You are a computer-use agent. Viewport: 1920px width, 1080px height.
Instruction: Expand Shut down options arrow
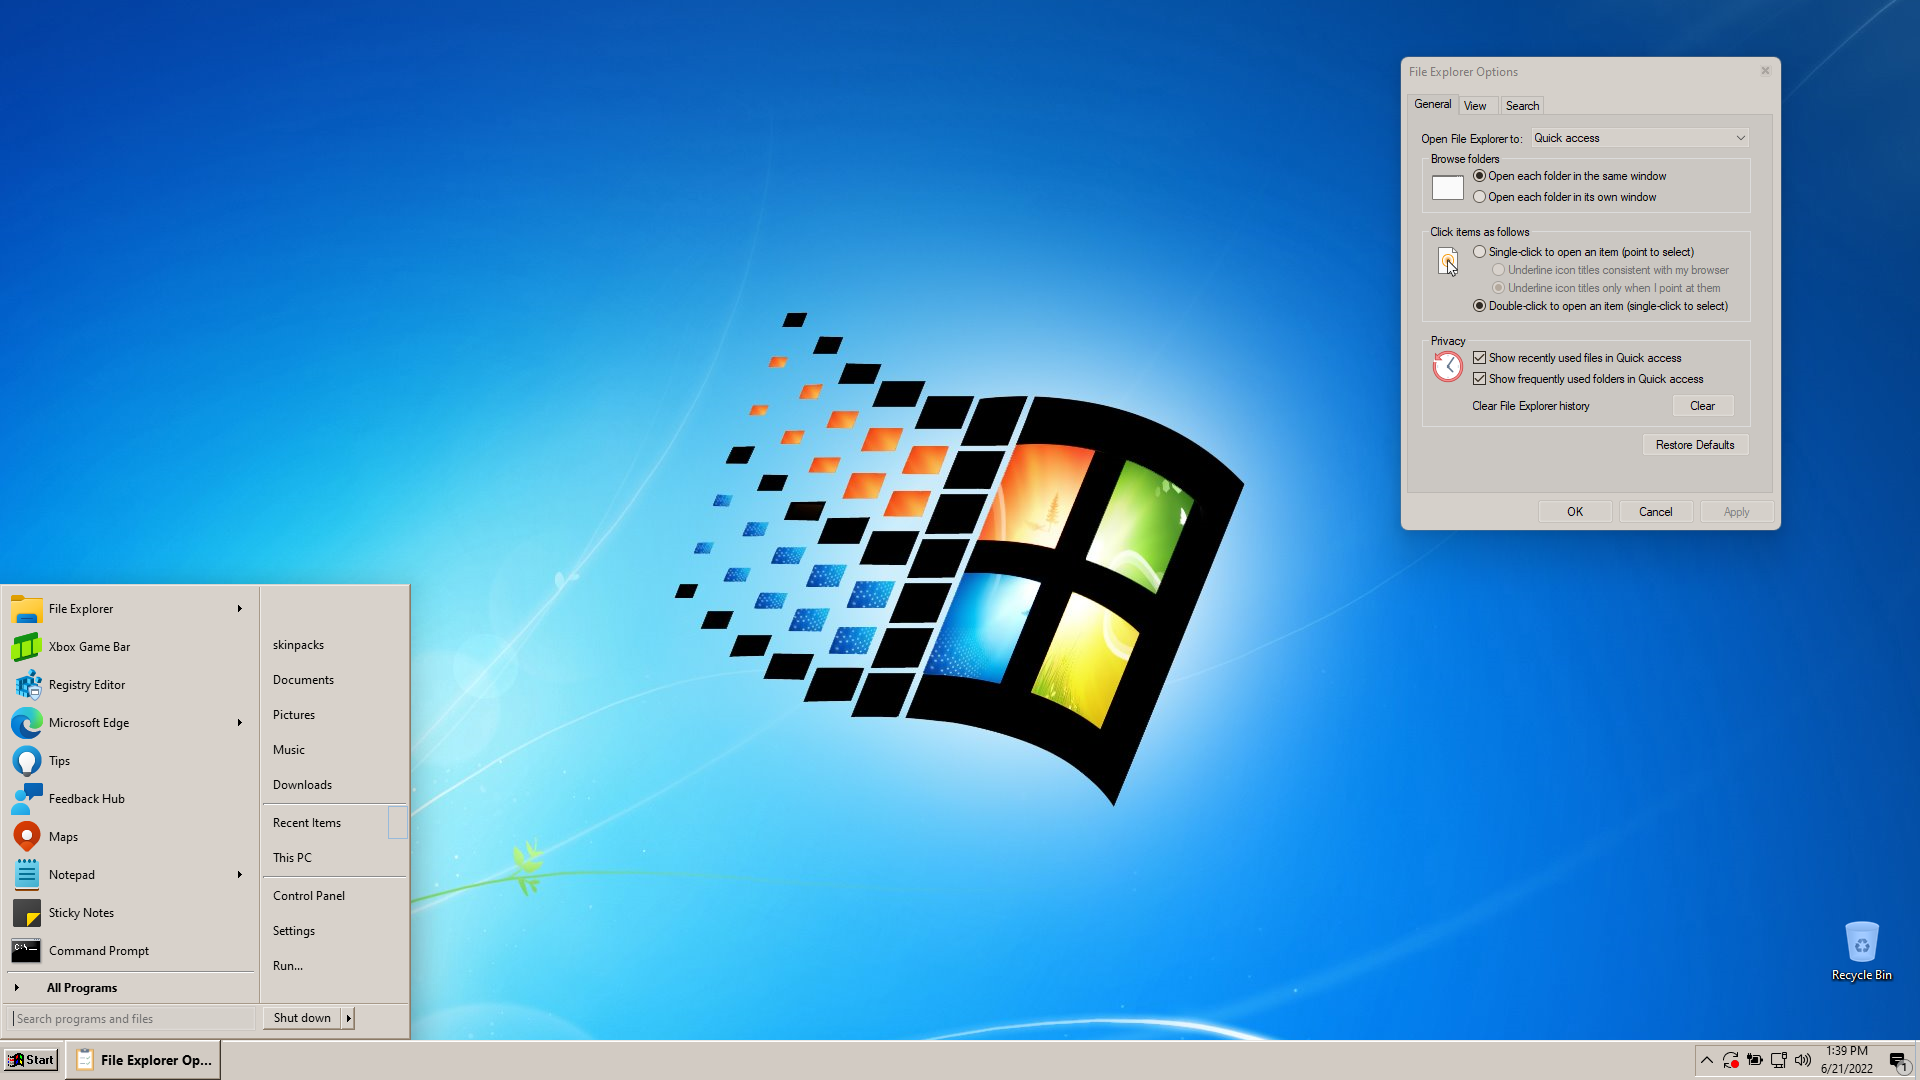pos(348,1018)
